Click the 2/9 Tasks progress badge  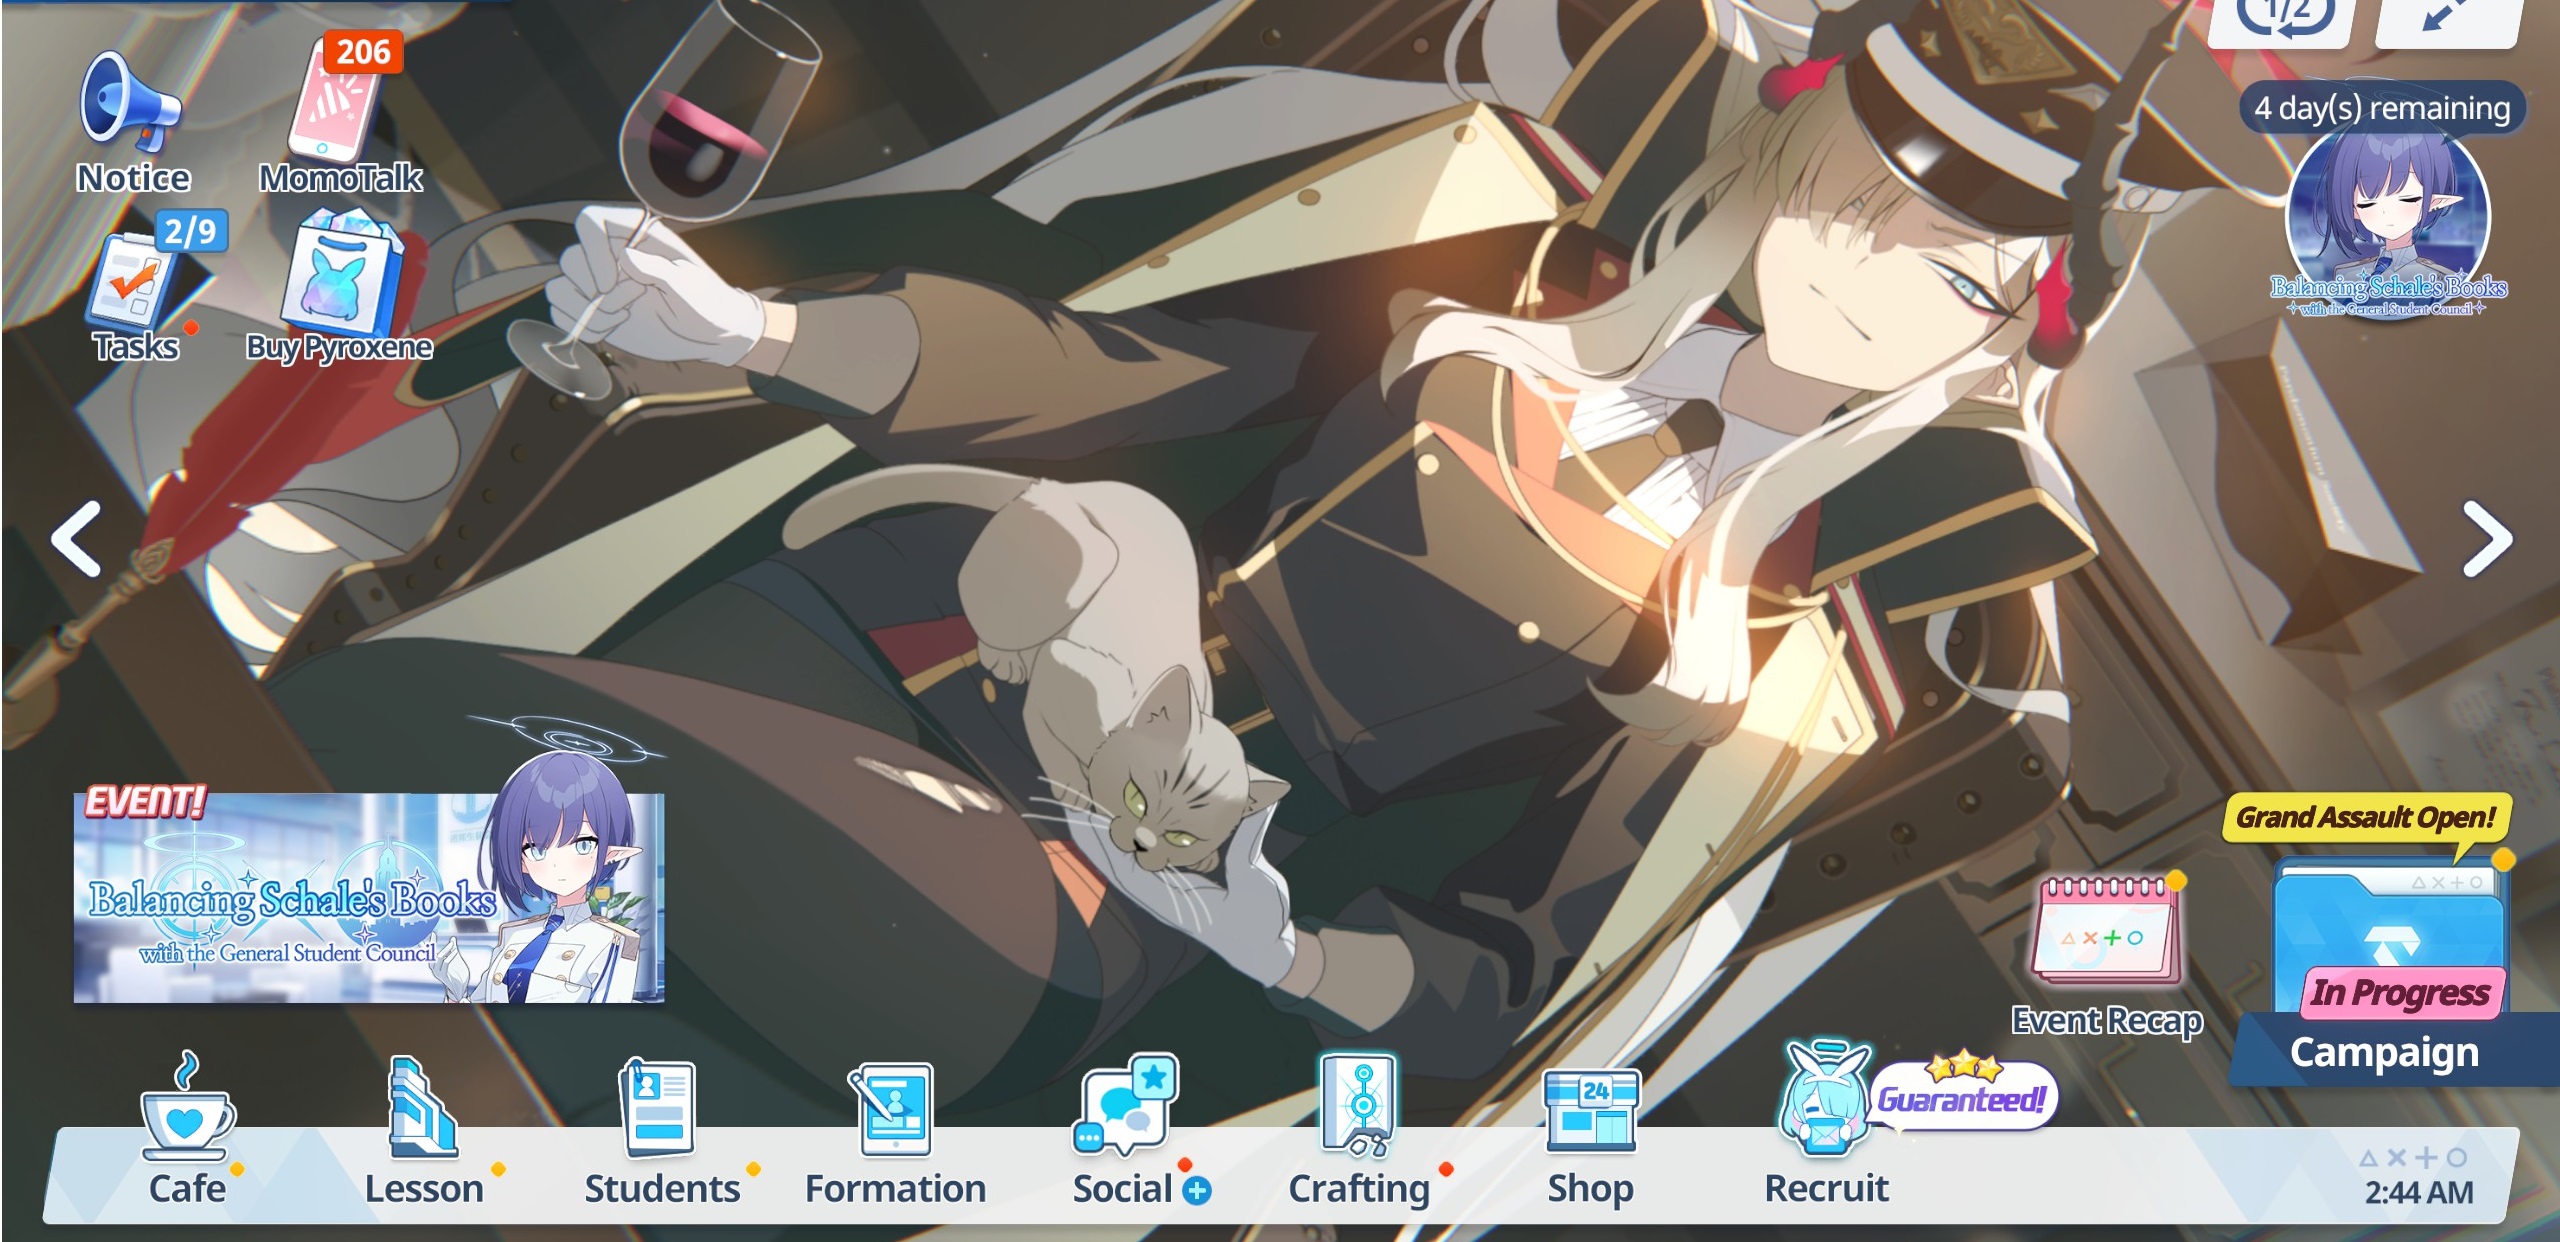coord(190,232)
